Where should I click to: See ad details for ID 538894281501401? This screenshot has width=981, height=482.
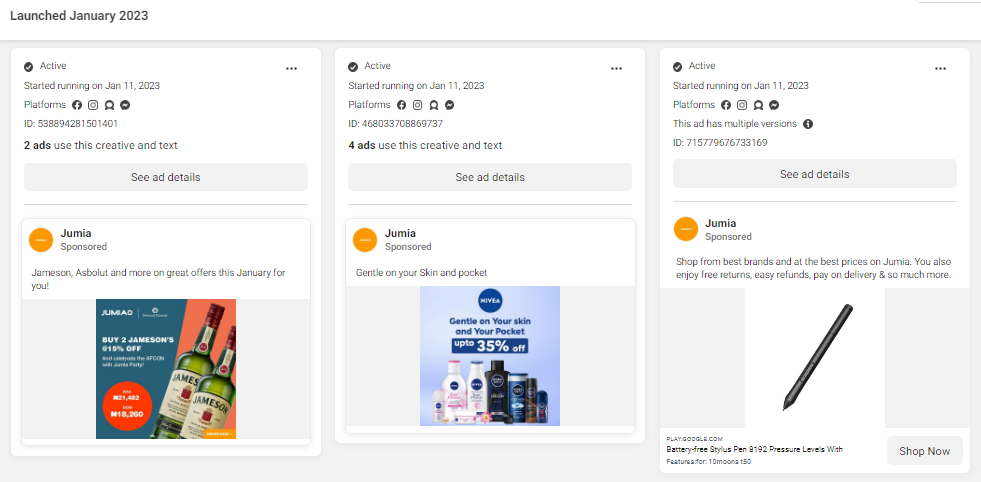point(166,177)
